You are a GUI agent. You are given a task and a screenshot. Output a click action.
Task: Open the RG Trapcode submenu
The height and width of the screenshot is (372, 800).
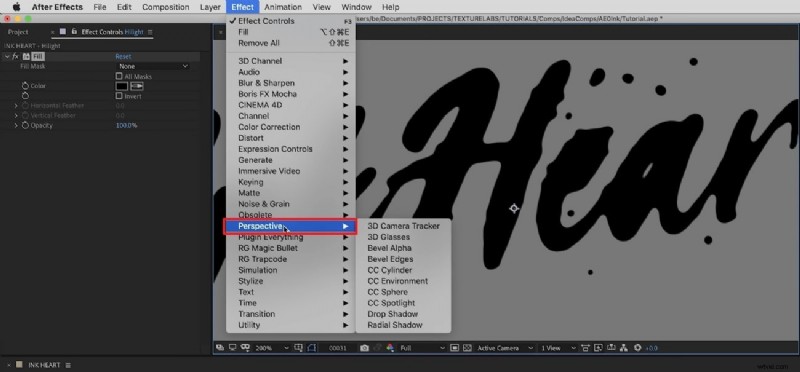(291, 259)
